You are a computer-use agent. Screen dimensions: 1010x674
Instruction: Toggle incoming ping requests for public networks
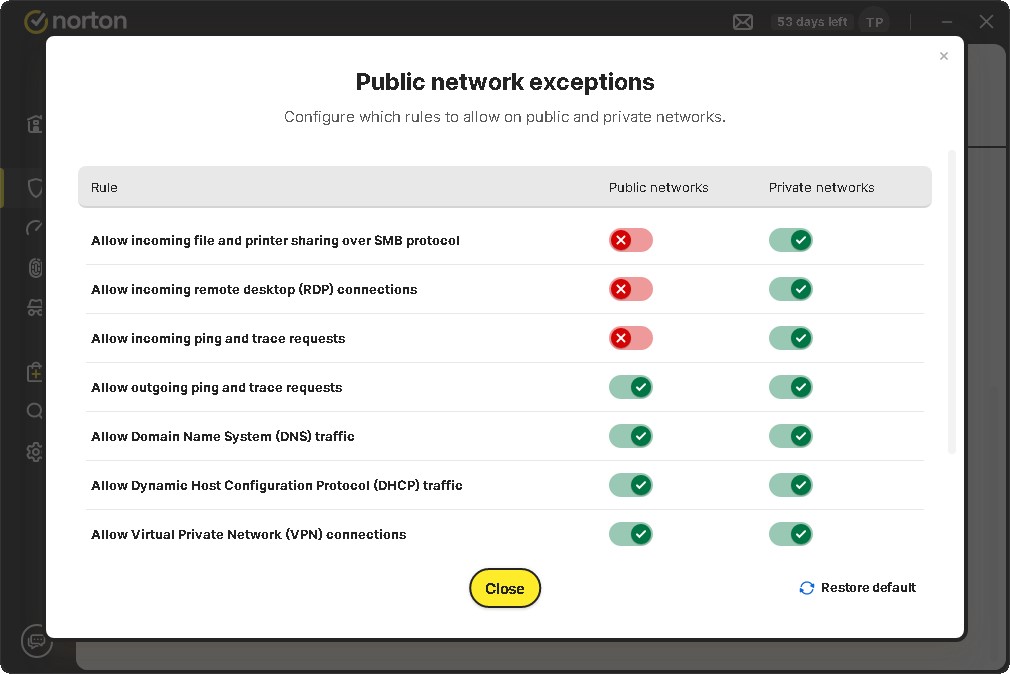pos(630,338)
